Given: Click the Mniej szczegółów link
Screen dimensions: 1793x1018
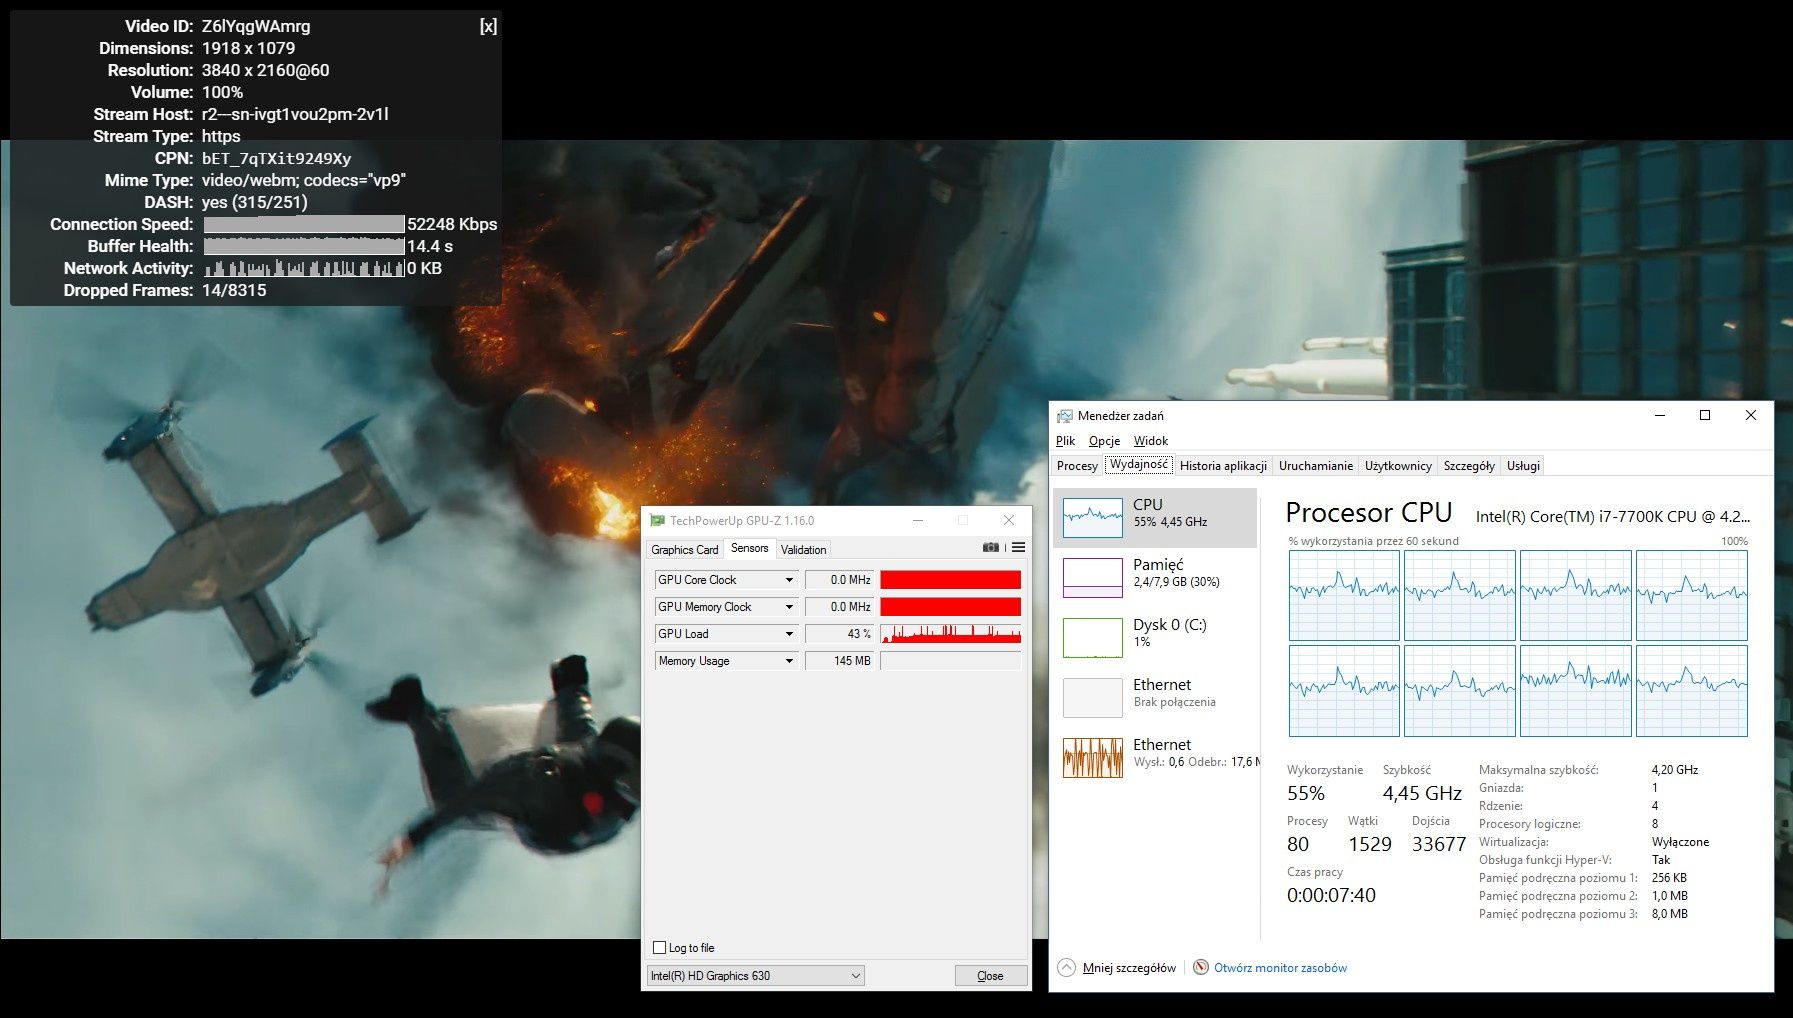Looking at the screenshot, I should pos(1129,968).
